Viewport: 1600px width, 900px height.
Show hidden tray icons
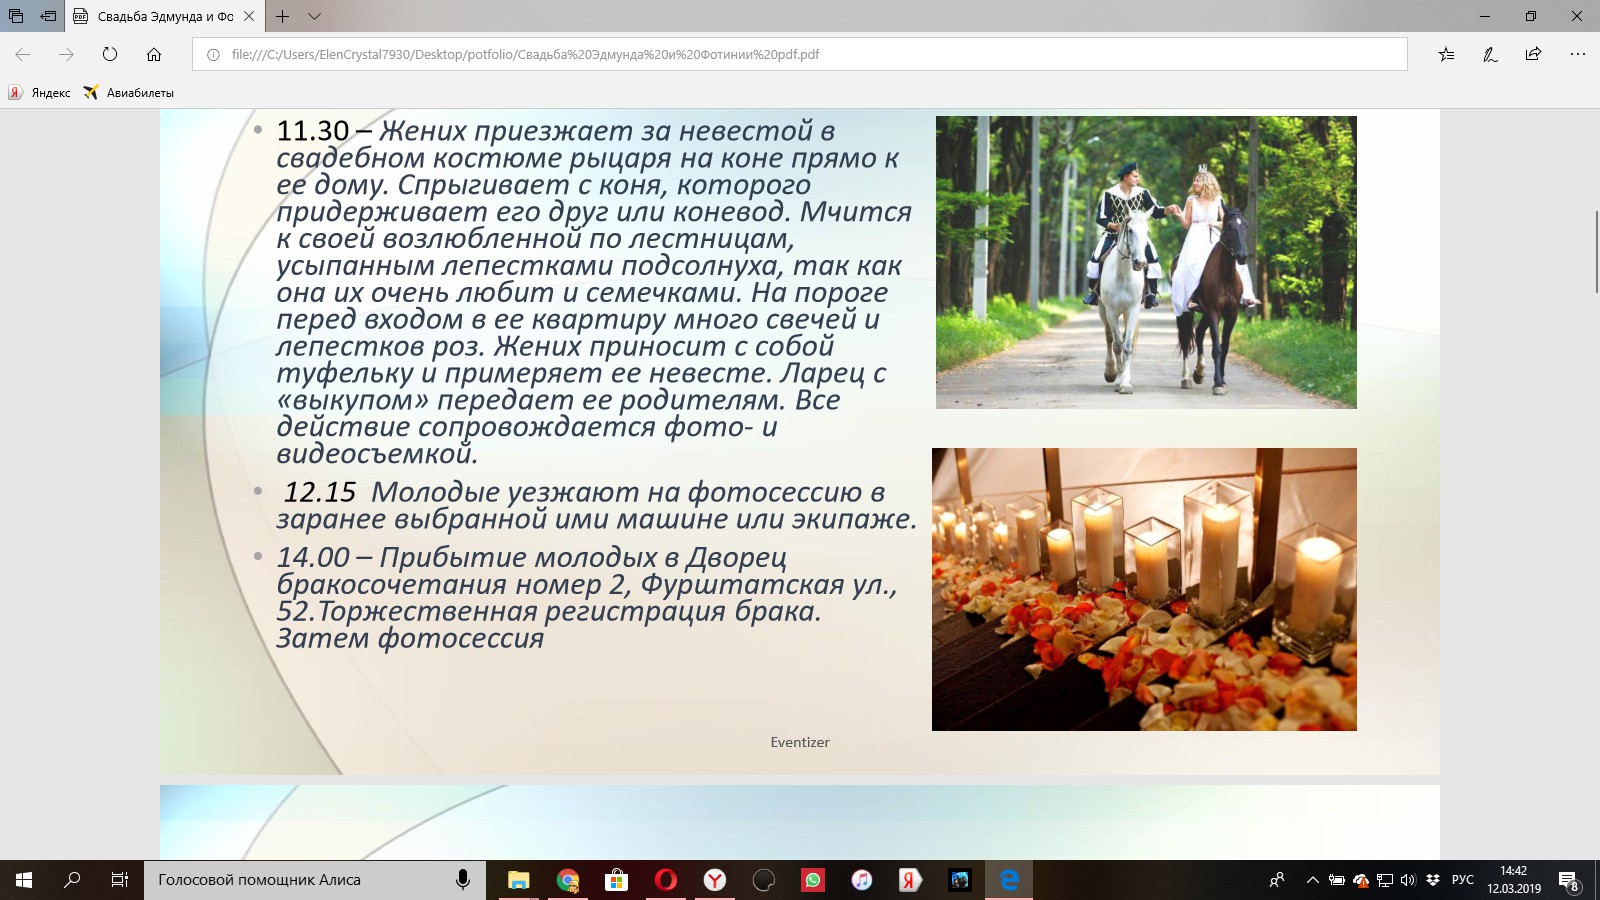(x=1313, y=880)
